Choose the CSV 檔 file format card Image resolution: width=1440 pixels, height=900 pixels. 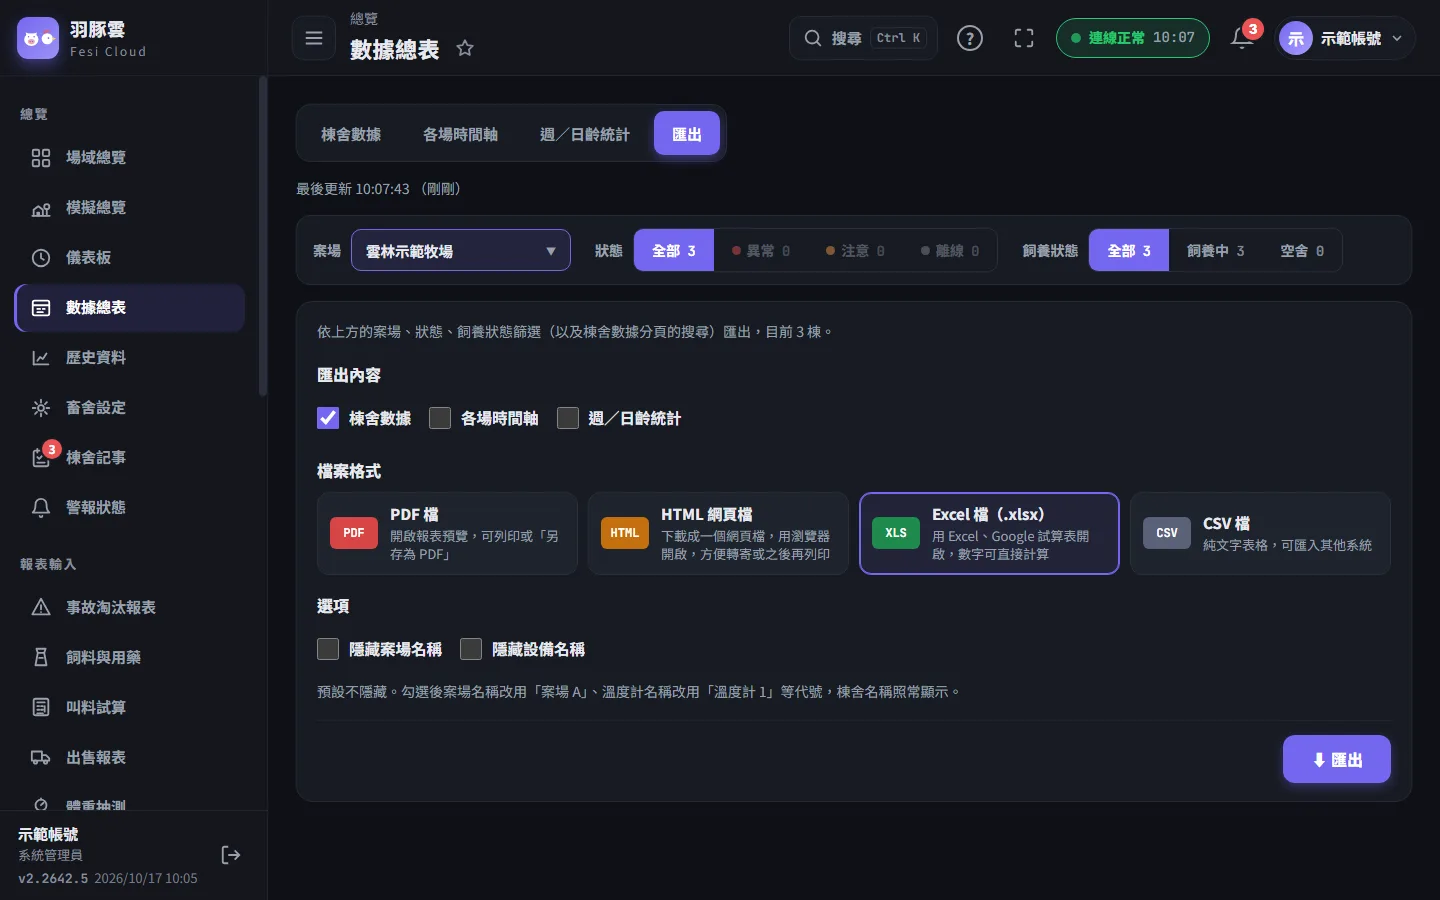pos(1260,533)
